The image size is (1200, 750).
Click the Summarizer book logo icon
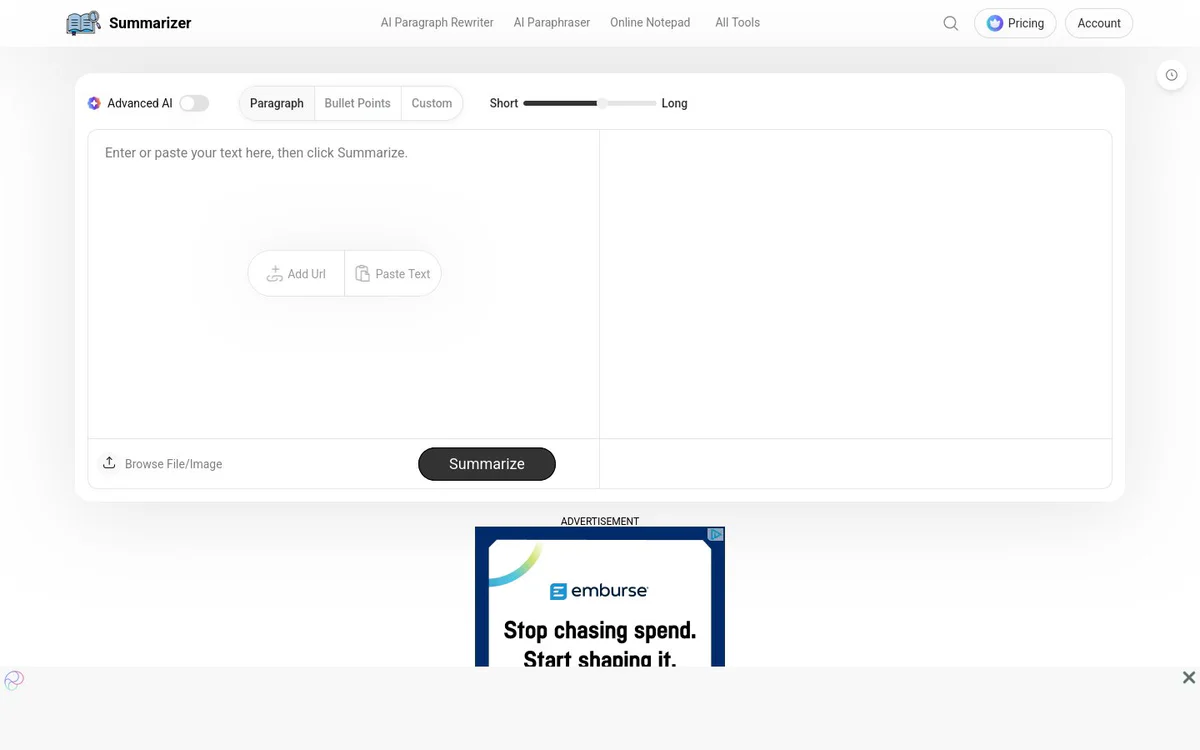[83, 23]
